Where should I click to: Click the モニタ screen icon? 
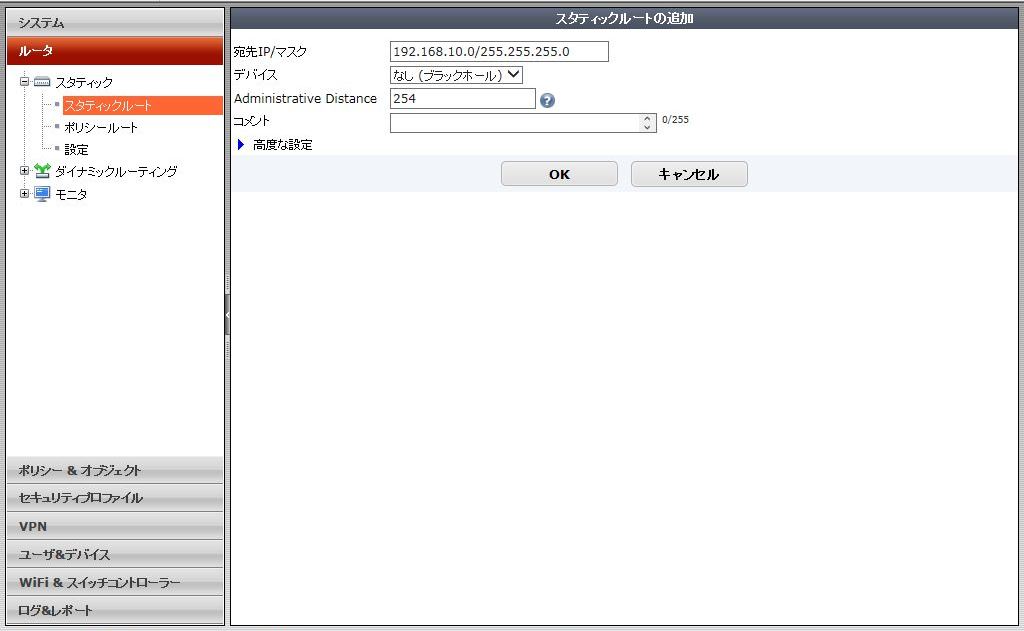pos(42,194)
